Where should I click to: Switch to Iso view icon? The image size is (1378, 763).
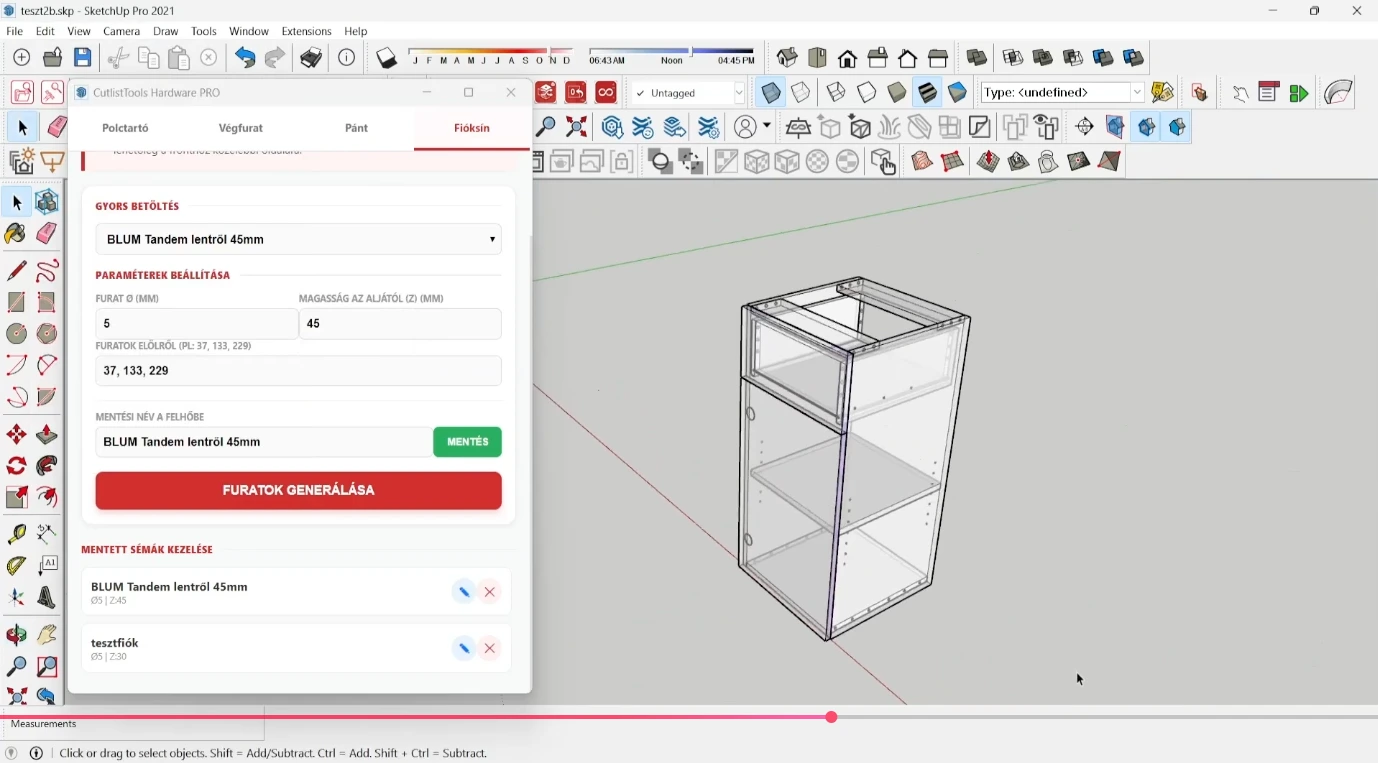point(787,58)
